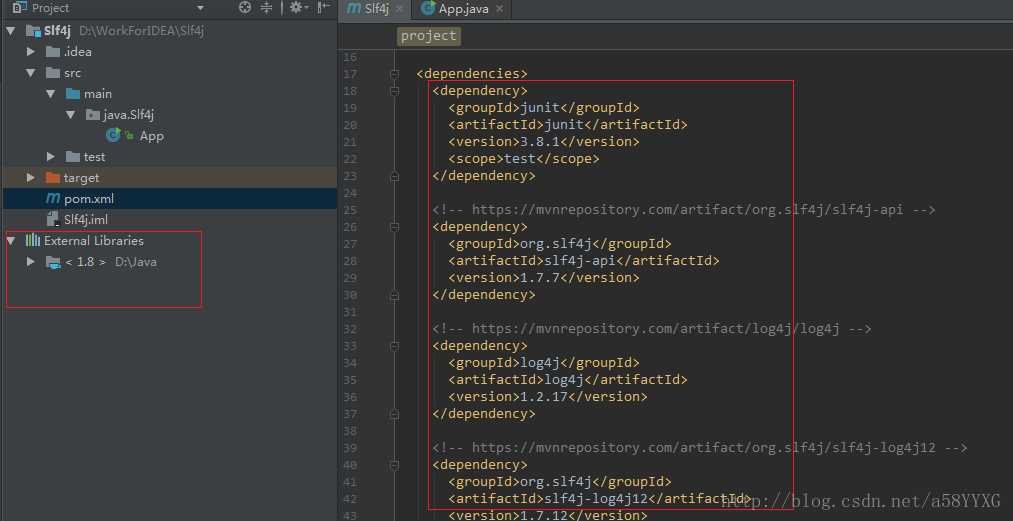The width and height of the screenshot is (1013, 521).
Task: Collapse the External Libraries node arrow
Action: pos(11,240)
